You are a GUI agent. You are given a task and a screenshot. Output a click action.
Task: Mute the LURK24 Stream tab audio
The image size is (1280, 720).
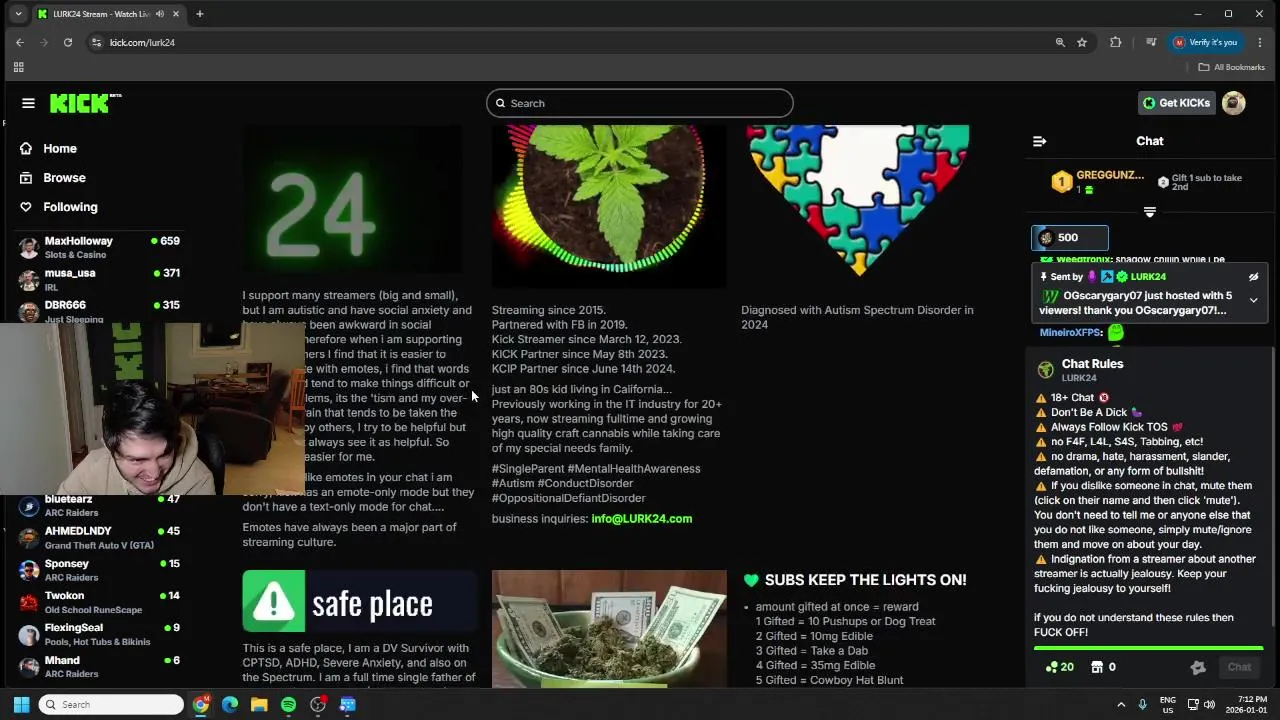point(160,14)
